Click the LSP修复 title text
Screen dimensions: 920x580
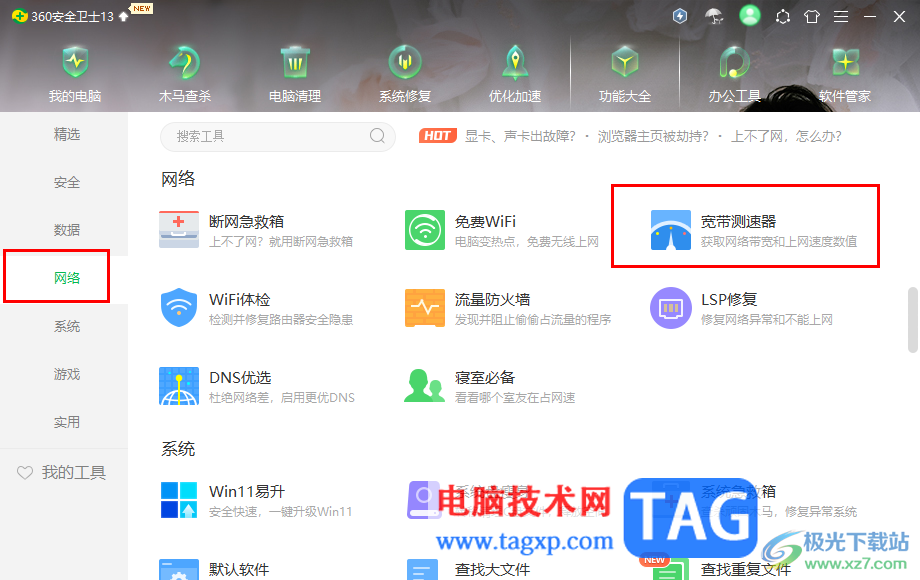tap(729, 300)
